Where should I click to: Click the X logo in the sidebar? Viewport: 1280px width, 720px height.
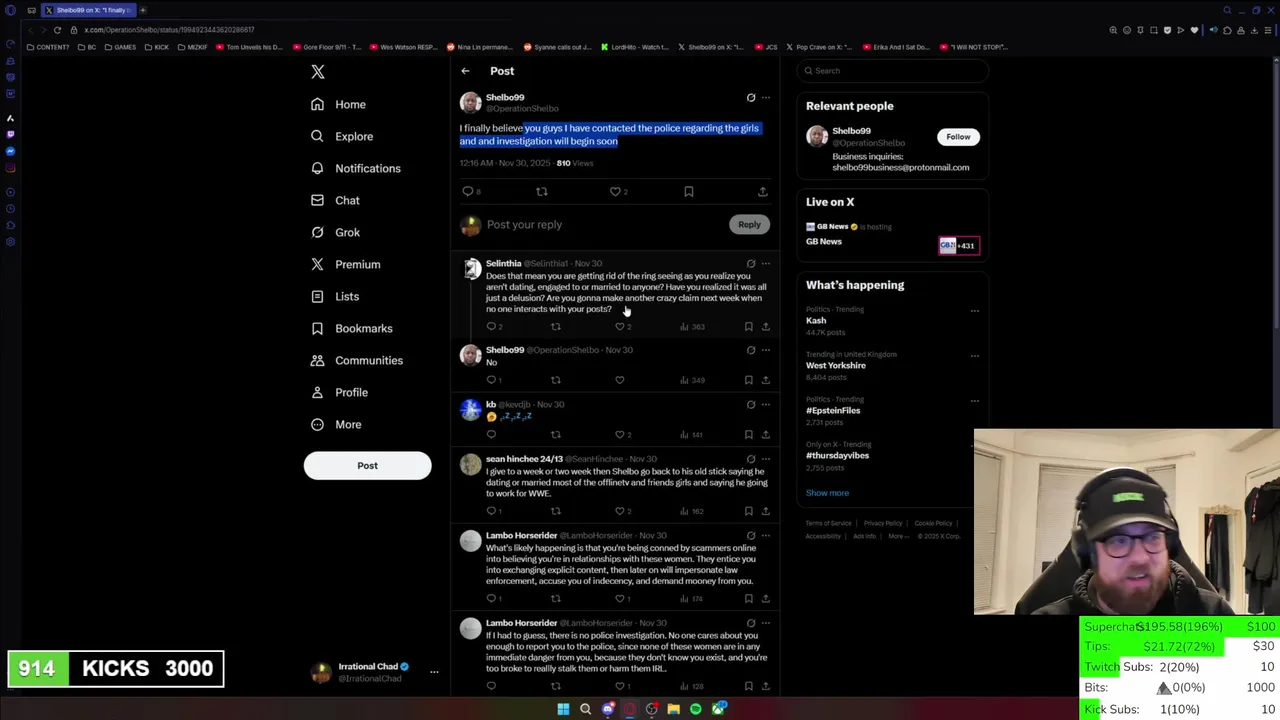[x=318, y=72]
